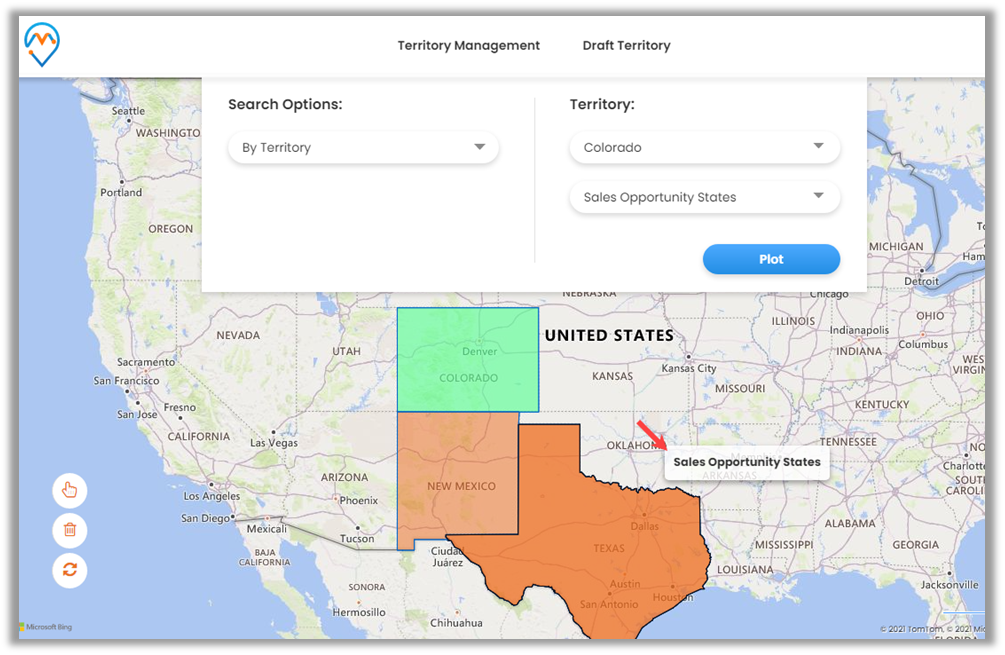Open the Territory Management tab
This screenshot has height=655, width=1005.
pyautogui.click(x=468, y=46)
